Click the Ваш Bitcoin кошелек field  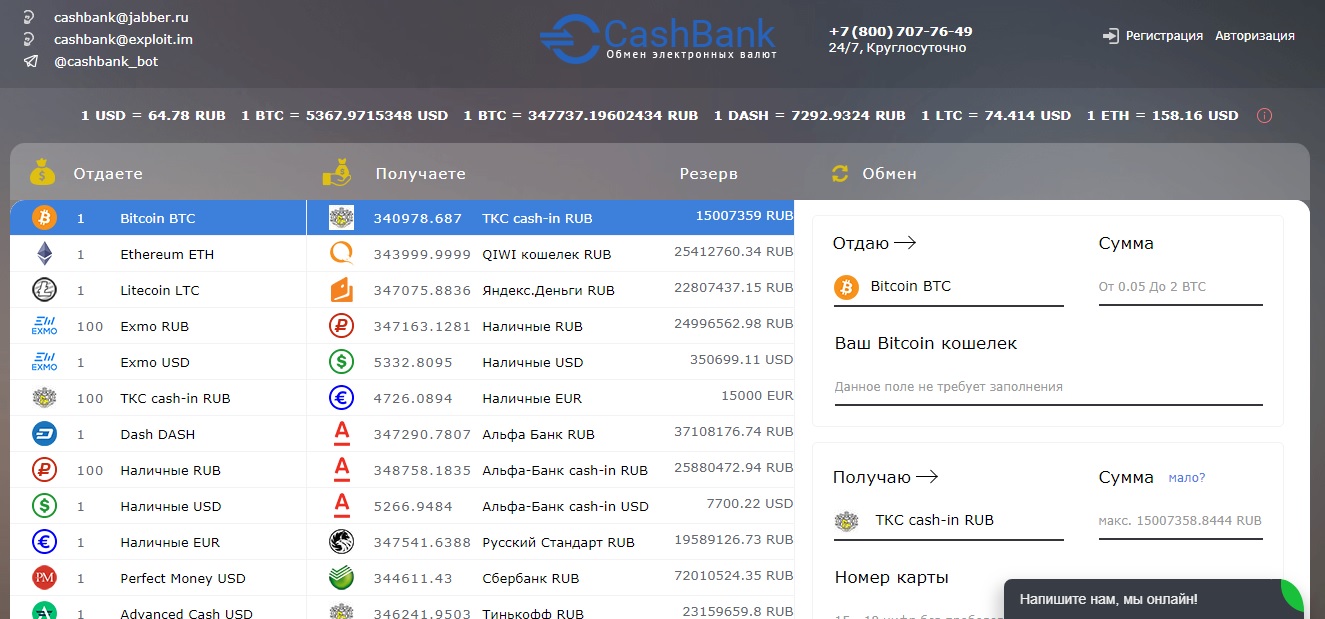click(x=1048, y=387)
